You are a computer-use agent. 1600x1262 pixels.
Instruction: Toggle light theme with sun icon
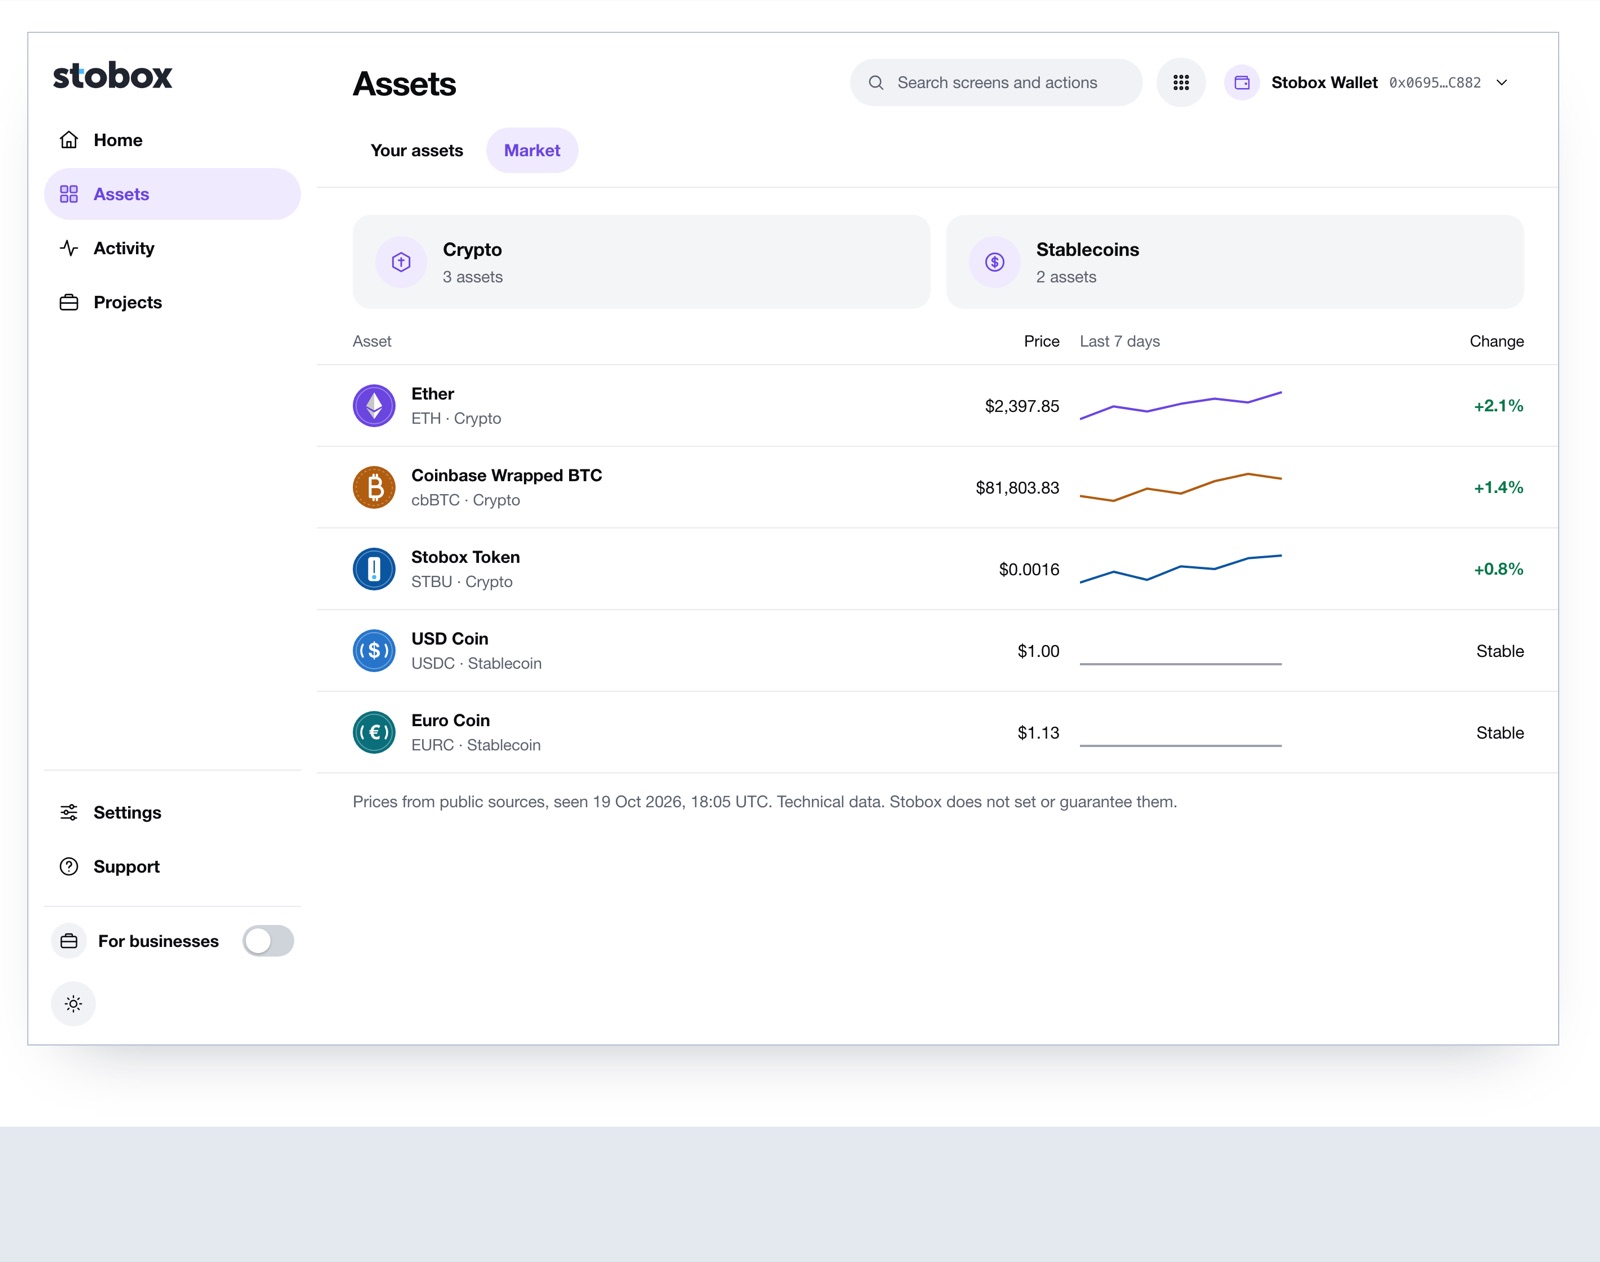(x=73, y=1004)
